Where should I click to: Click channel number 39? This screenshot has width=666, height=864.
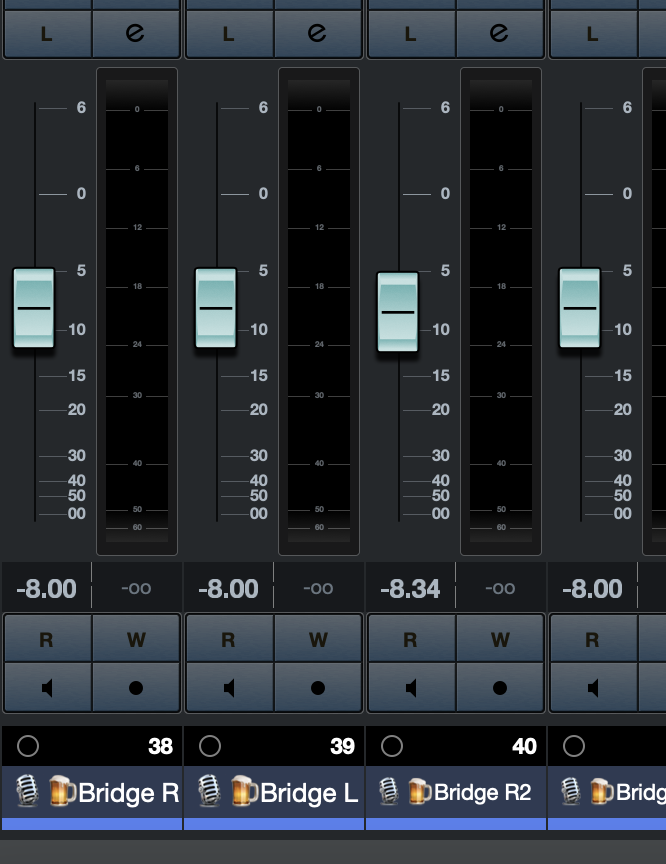click(x=342, y=746)
